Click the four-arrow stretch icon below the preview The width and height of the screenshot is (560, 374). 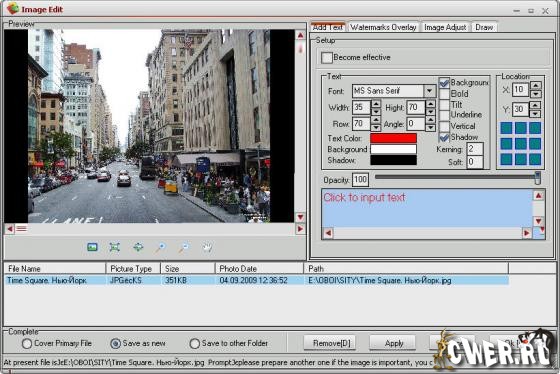pyautogui.click(x=138, y=247)
